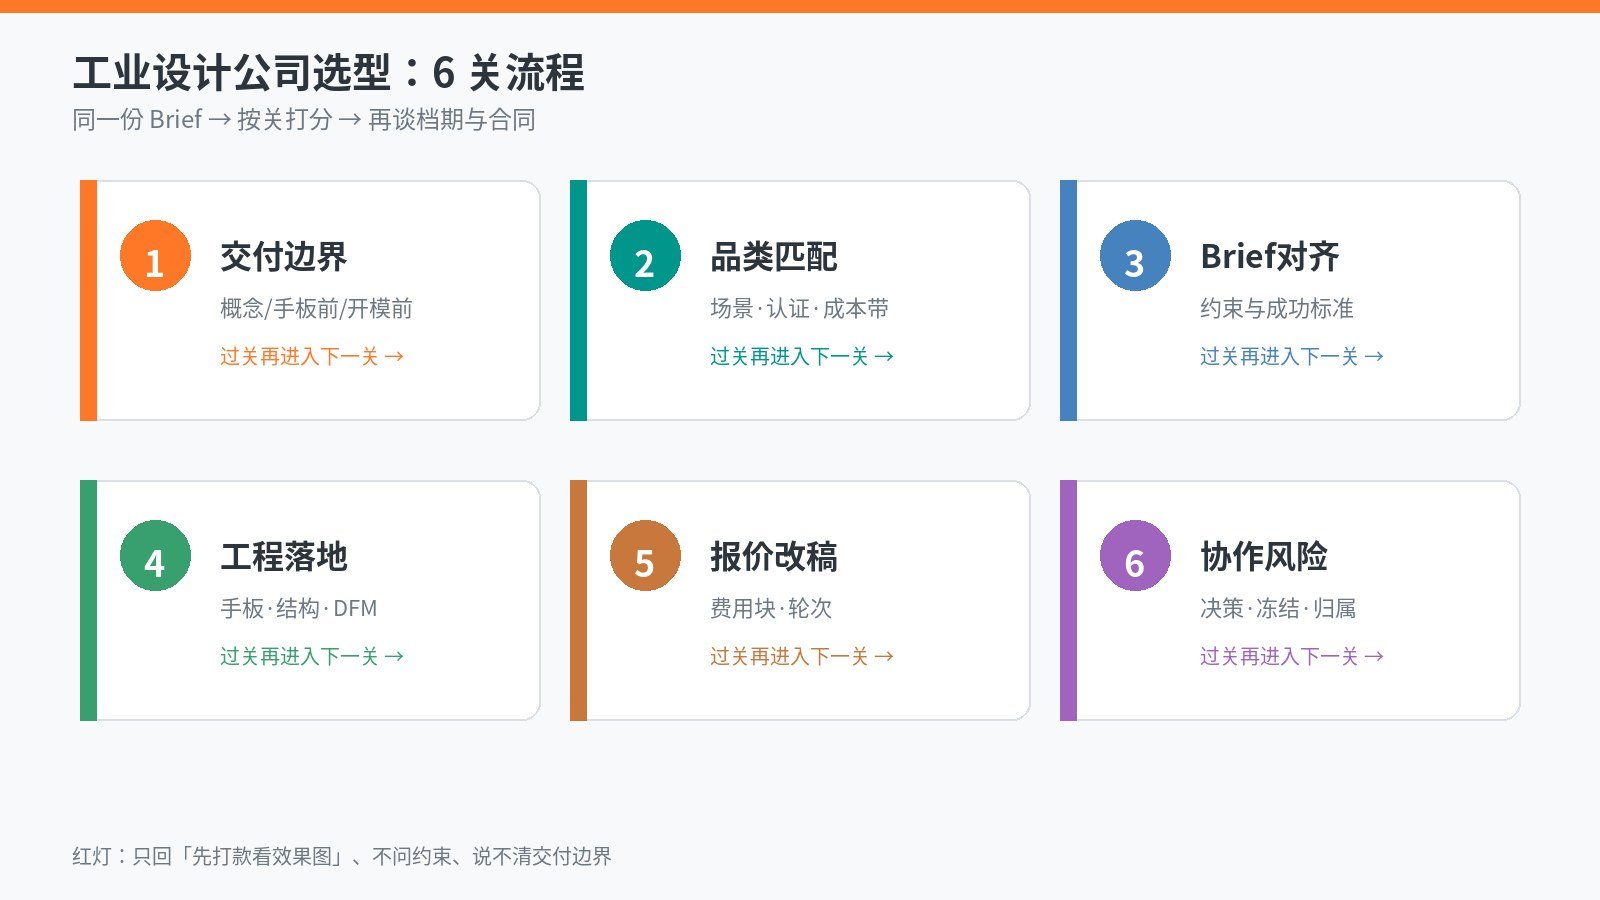Select the 手板·结构·DFM description text
Image resolution: width=1600 pixels, height=900 pixels.
coord(299,609)
